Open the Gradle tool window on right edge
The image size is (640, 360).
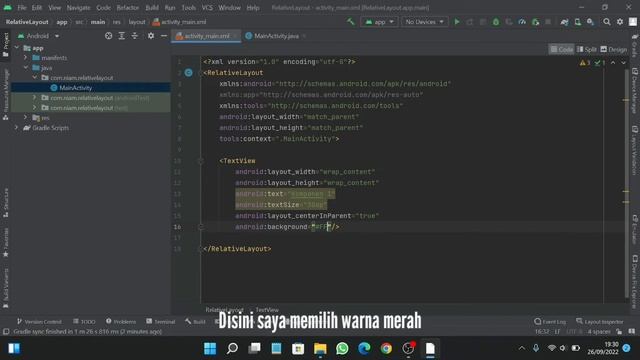pyautogui.click(x=635, y=46)
